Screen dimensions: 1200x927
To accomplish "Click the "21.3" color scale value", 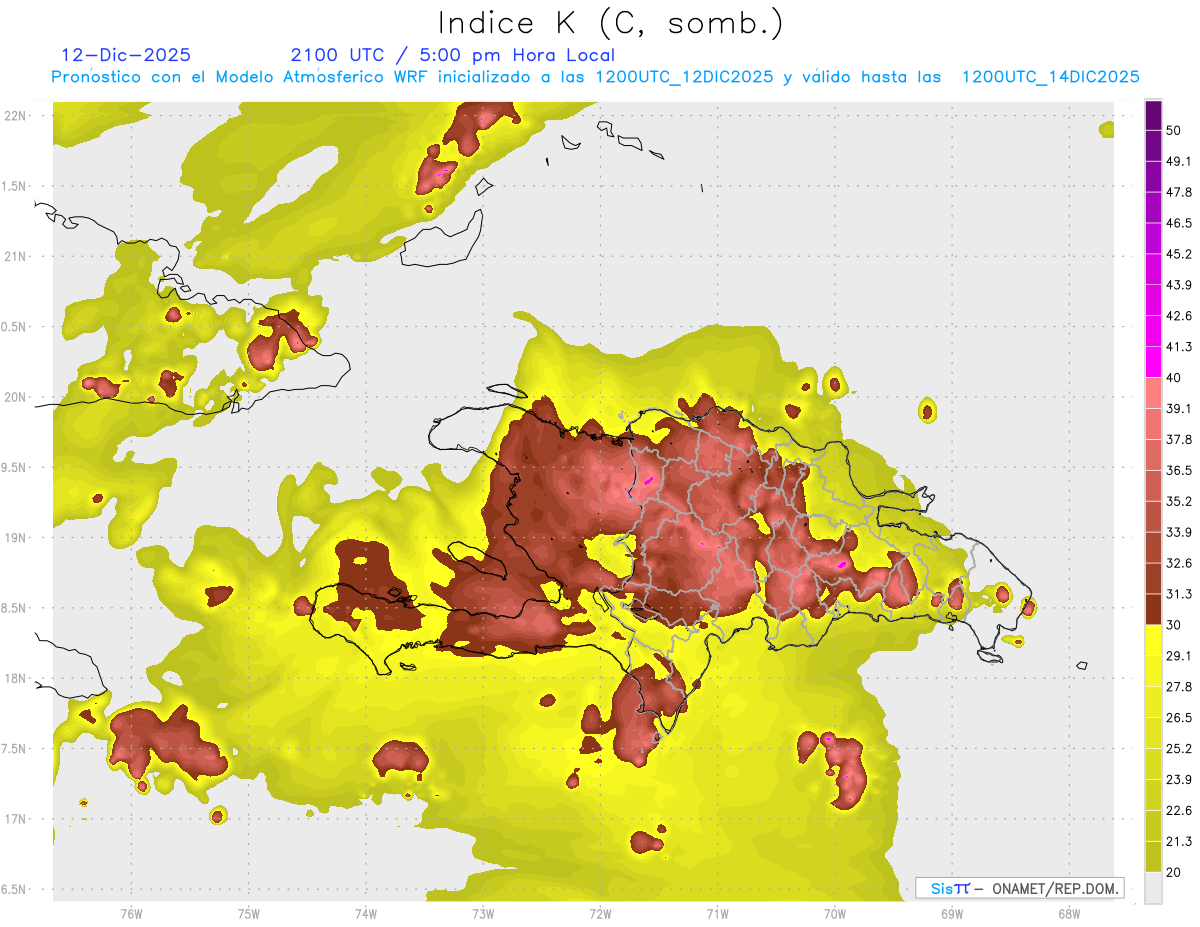I will pyautogui.click(x=1179, y=842).
